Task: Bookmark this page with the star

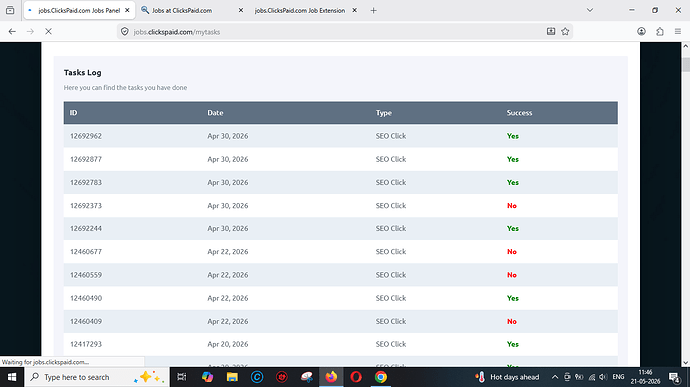Action: point(565,31)
